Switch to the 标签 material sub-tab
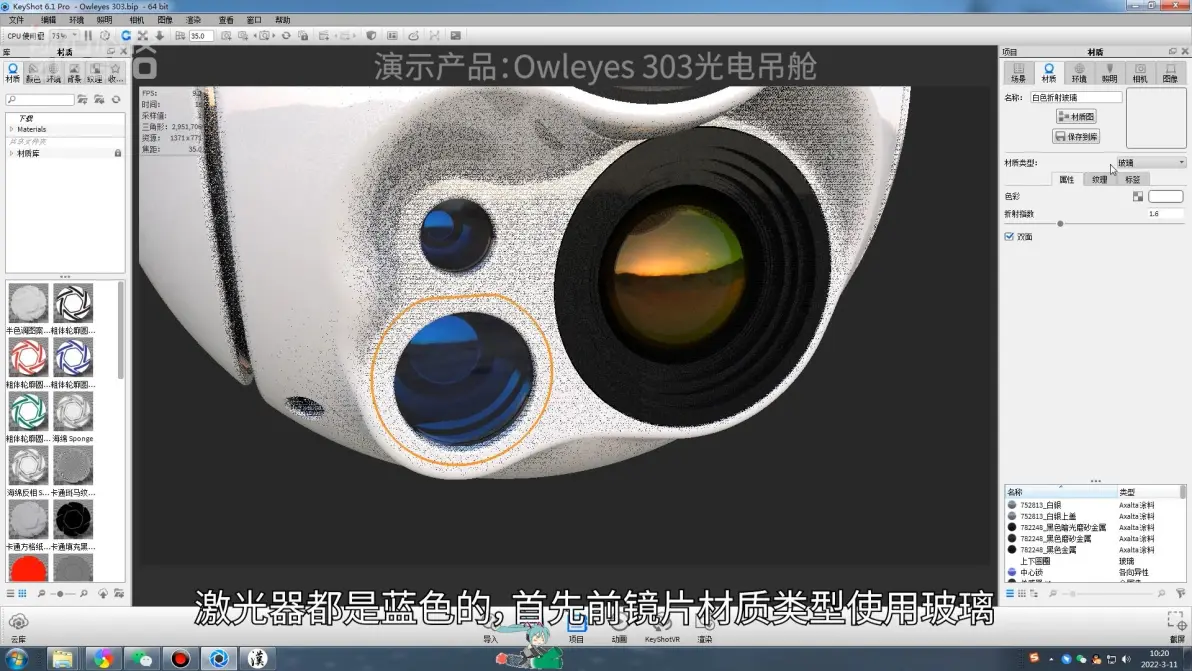 (x=1133, y=179)
